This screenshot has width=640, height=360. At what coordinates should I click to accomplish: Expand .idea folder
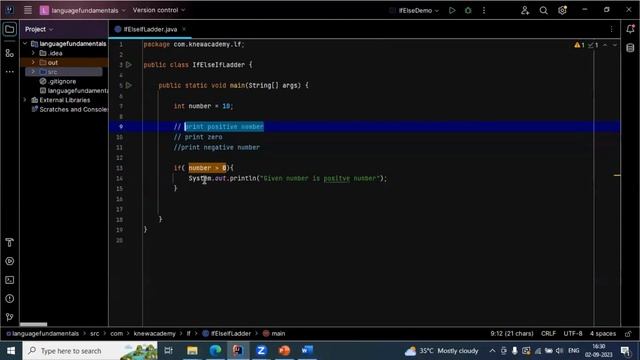pos(33,53)
